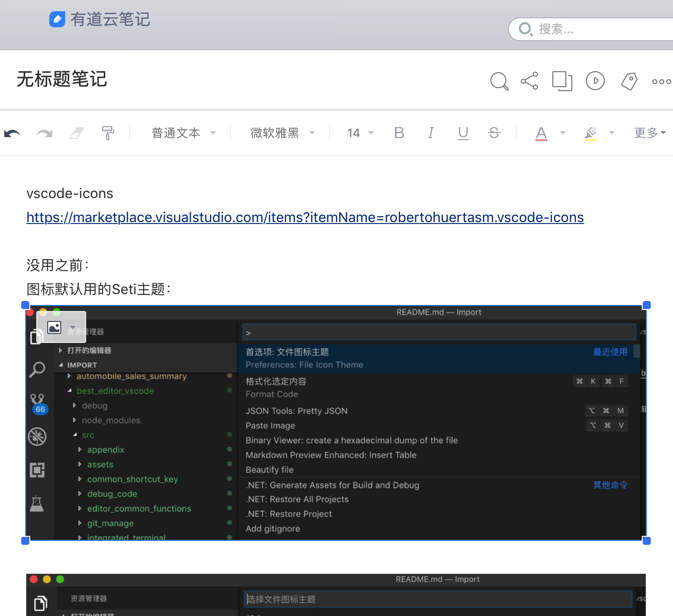Open the in-note search magnifier icon
This screenshot has height=616, width=673.
pos(499,81)
